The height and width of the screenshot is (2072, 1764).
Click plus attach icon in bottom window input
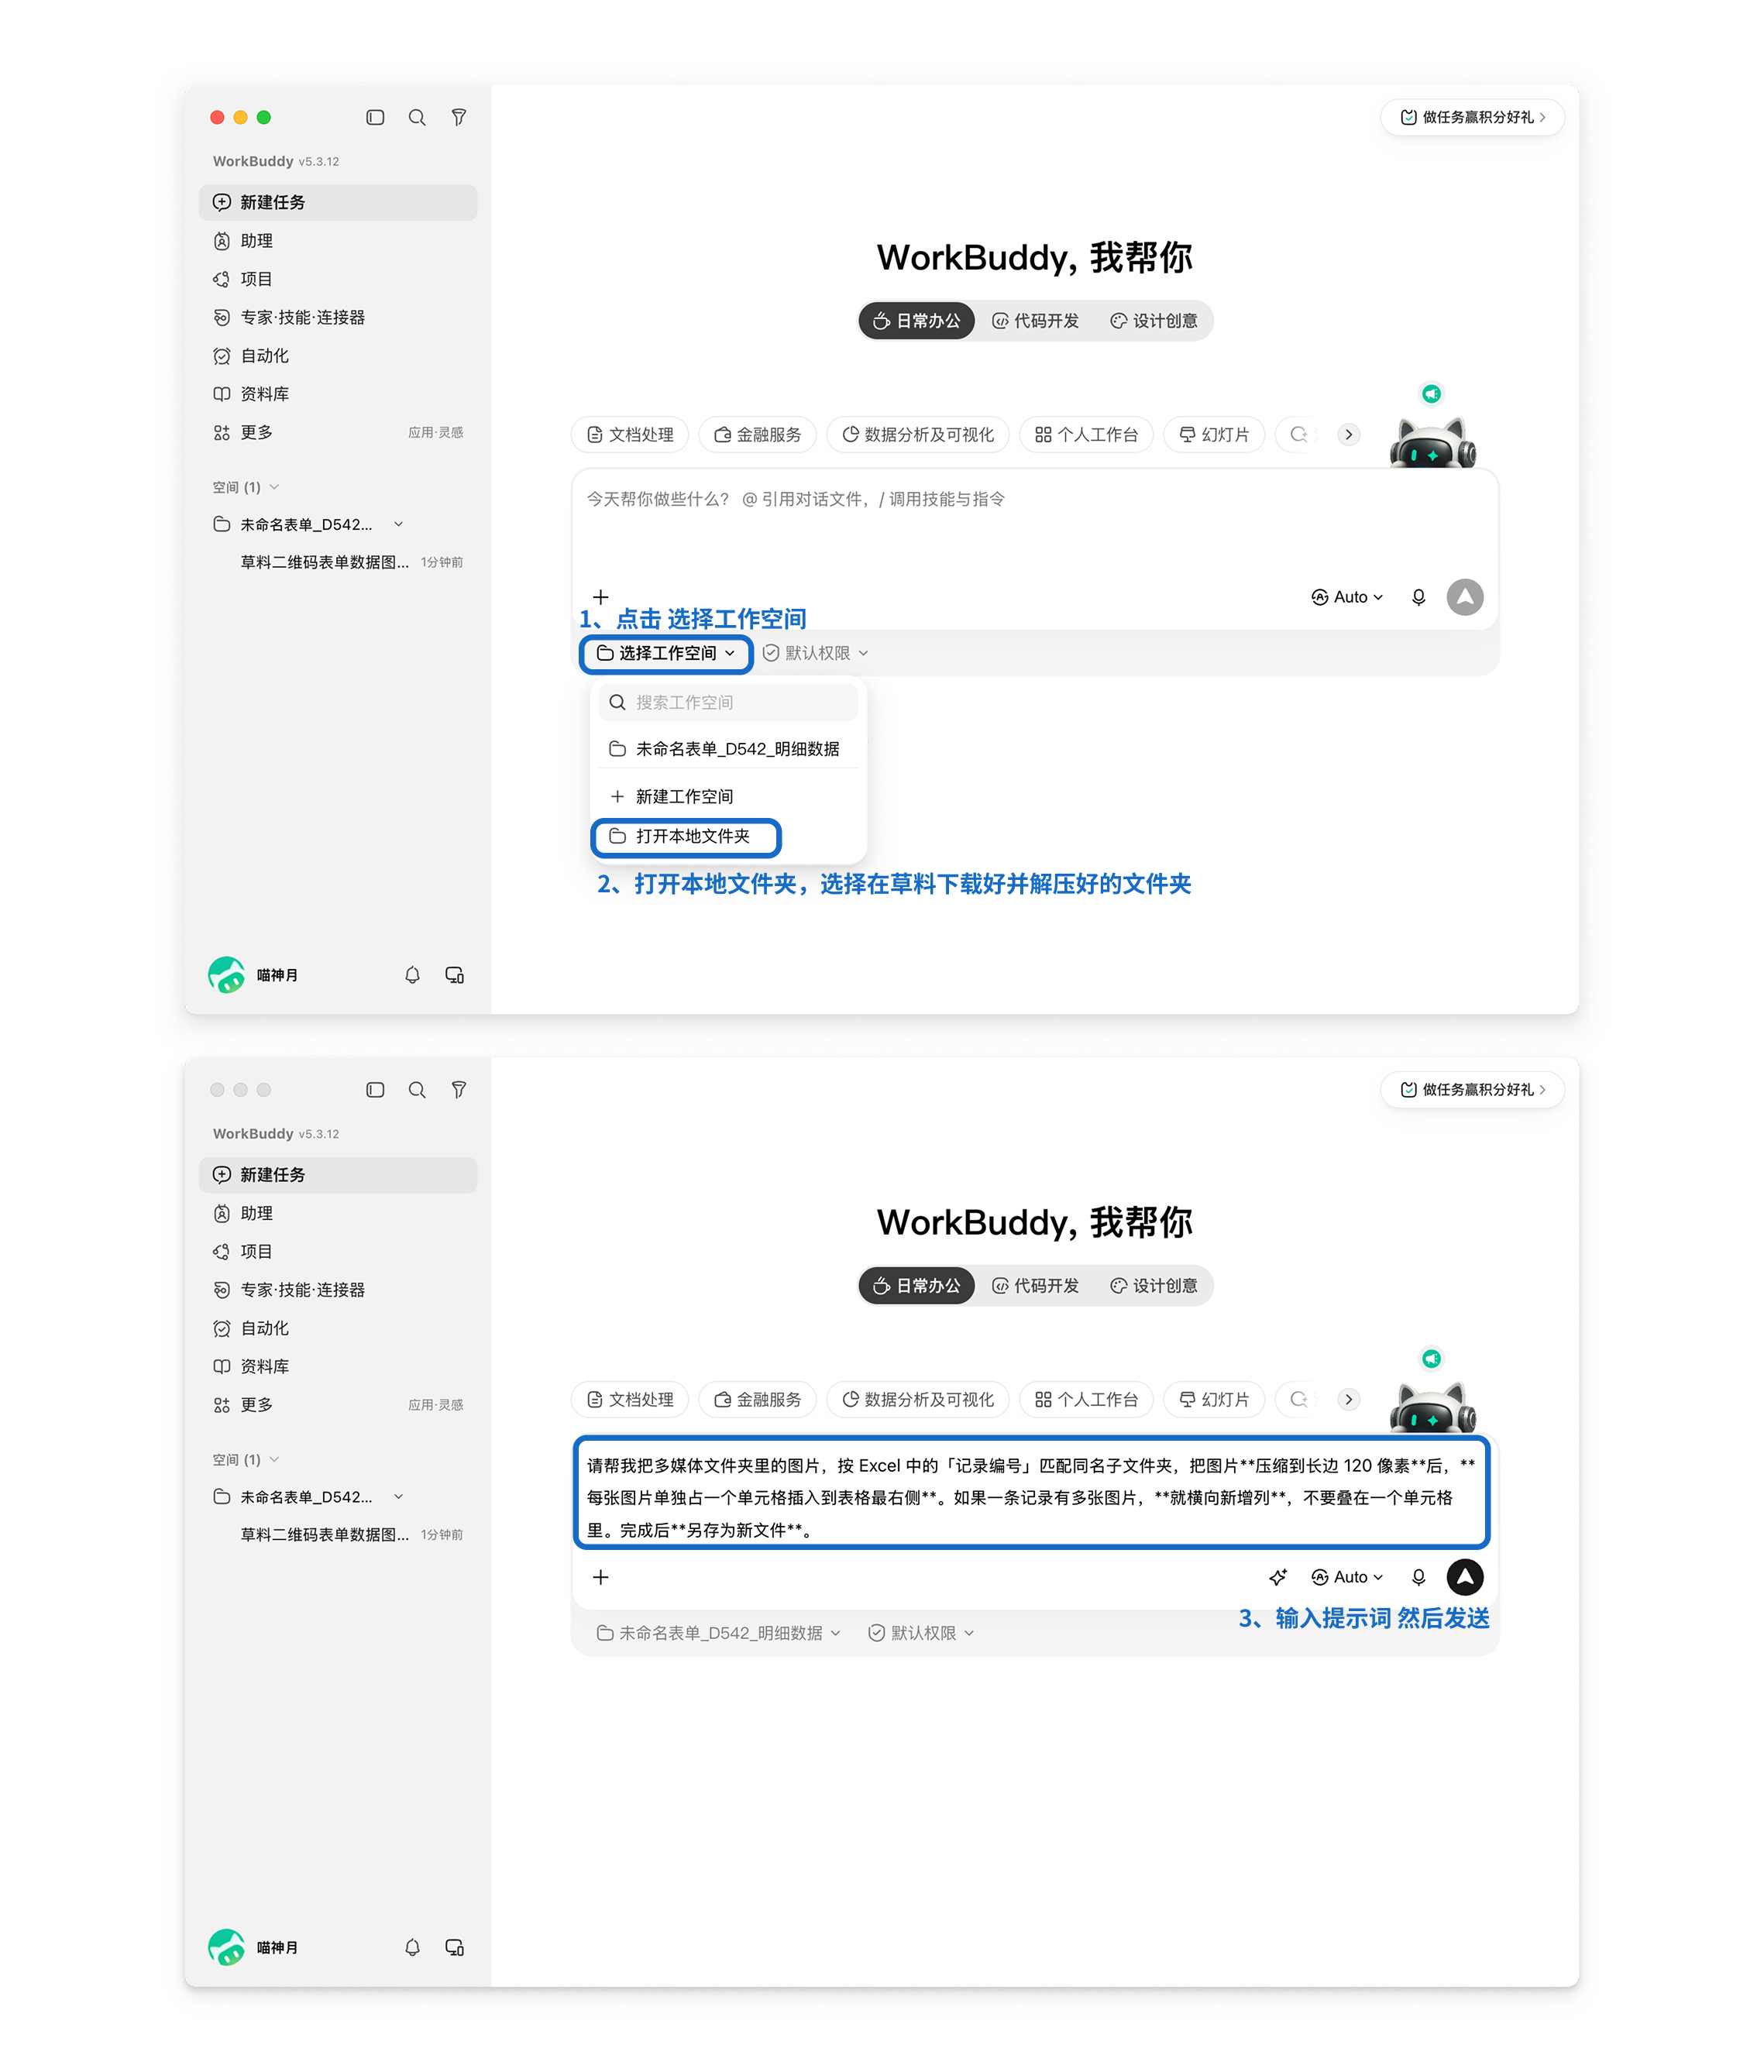click(x=600, y=1577)
